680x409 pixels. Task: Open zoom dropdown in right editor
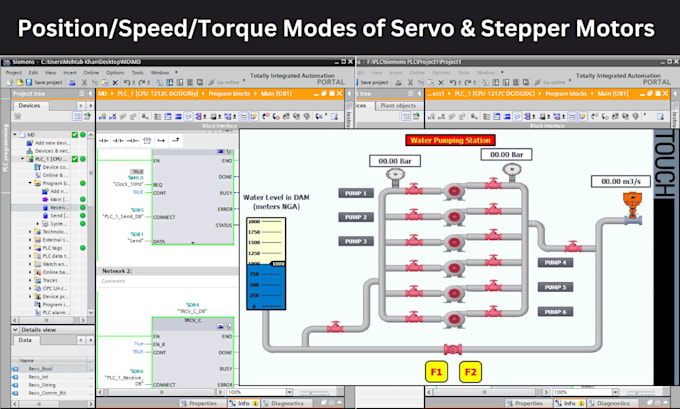[615, 392]
